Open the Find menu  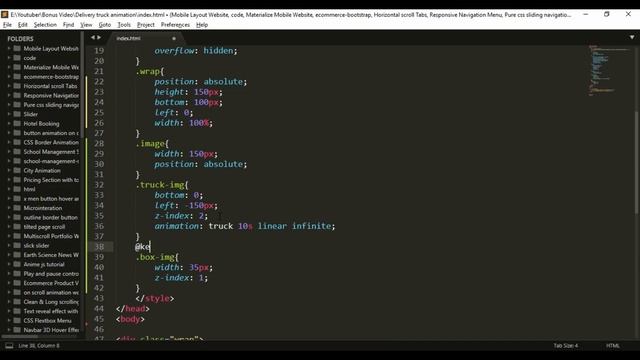tap(68, 25)
